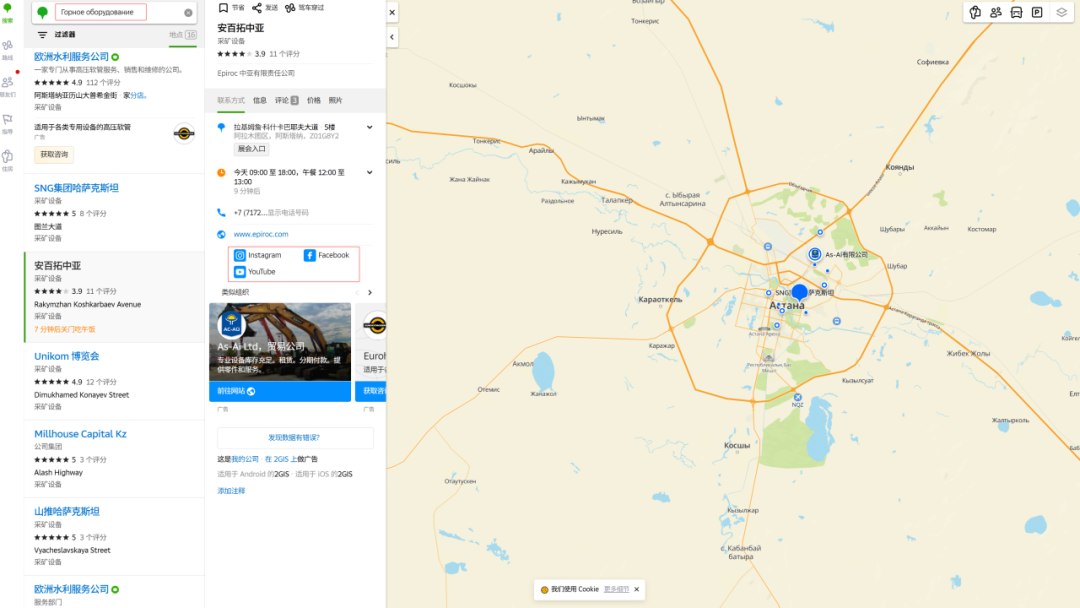Click the 分店 branches link
This screenshot has height=608, width=1080.
point(137,95)
